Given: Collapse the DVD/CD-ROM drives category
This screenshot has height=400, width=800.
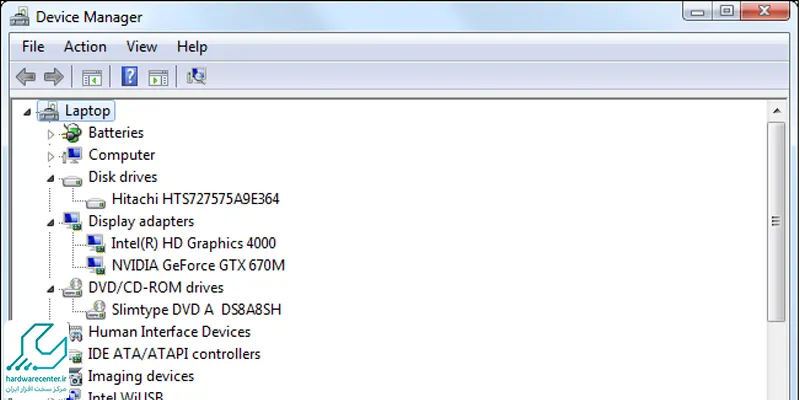Looking at the screenshot, I should [51, 289].
